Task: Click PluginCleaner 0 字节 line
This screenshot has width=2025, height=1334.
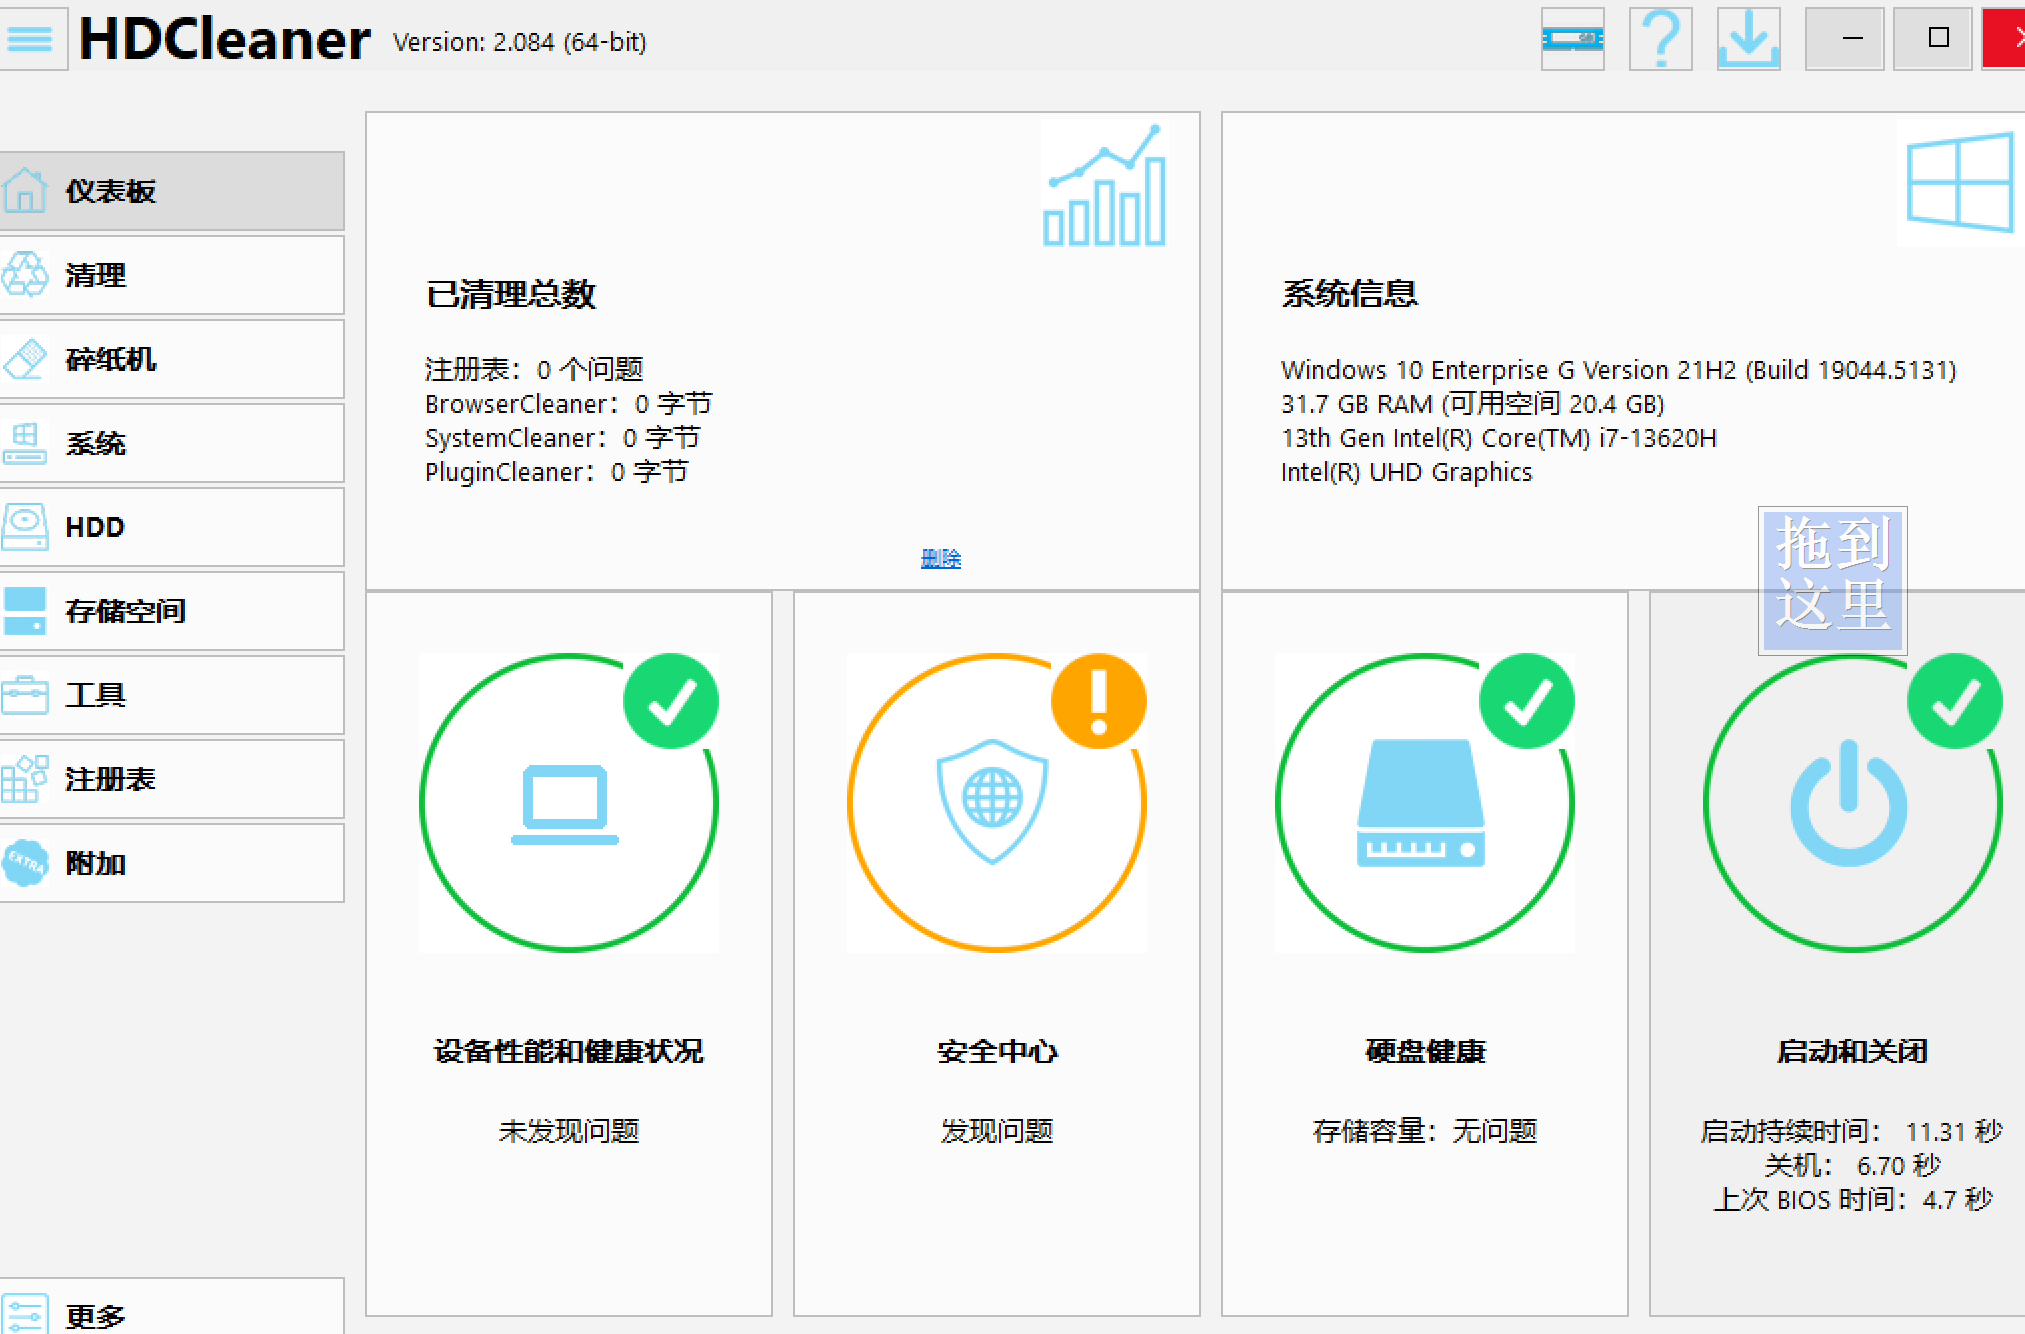Action: (556, 472)
